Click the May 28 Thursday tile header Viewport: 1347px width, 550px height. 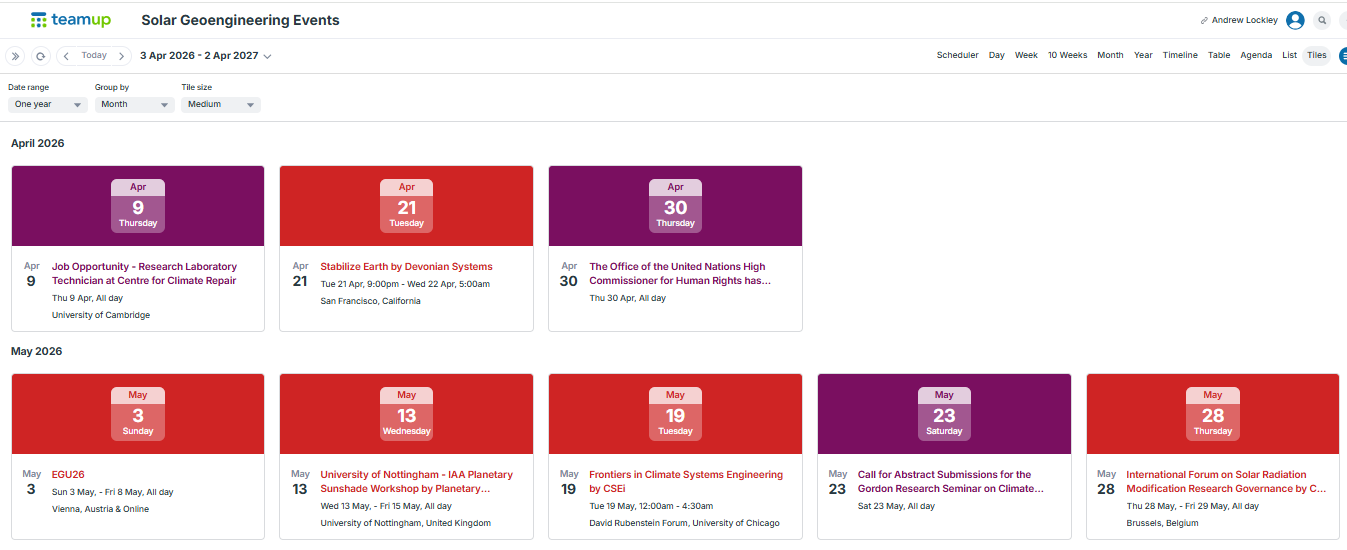[1212, 414]
